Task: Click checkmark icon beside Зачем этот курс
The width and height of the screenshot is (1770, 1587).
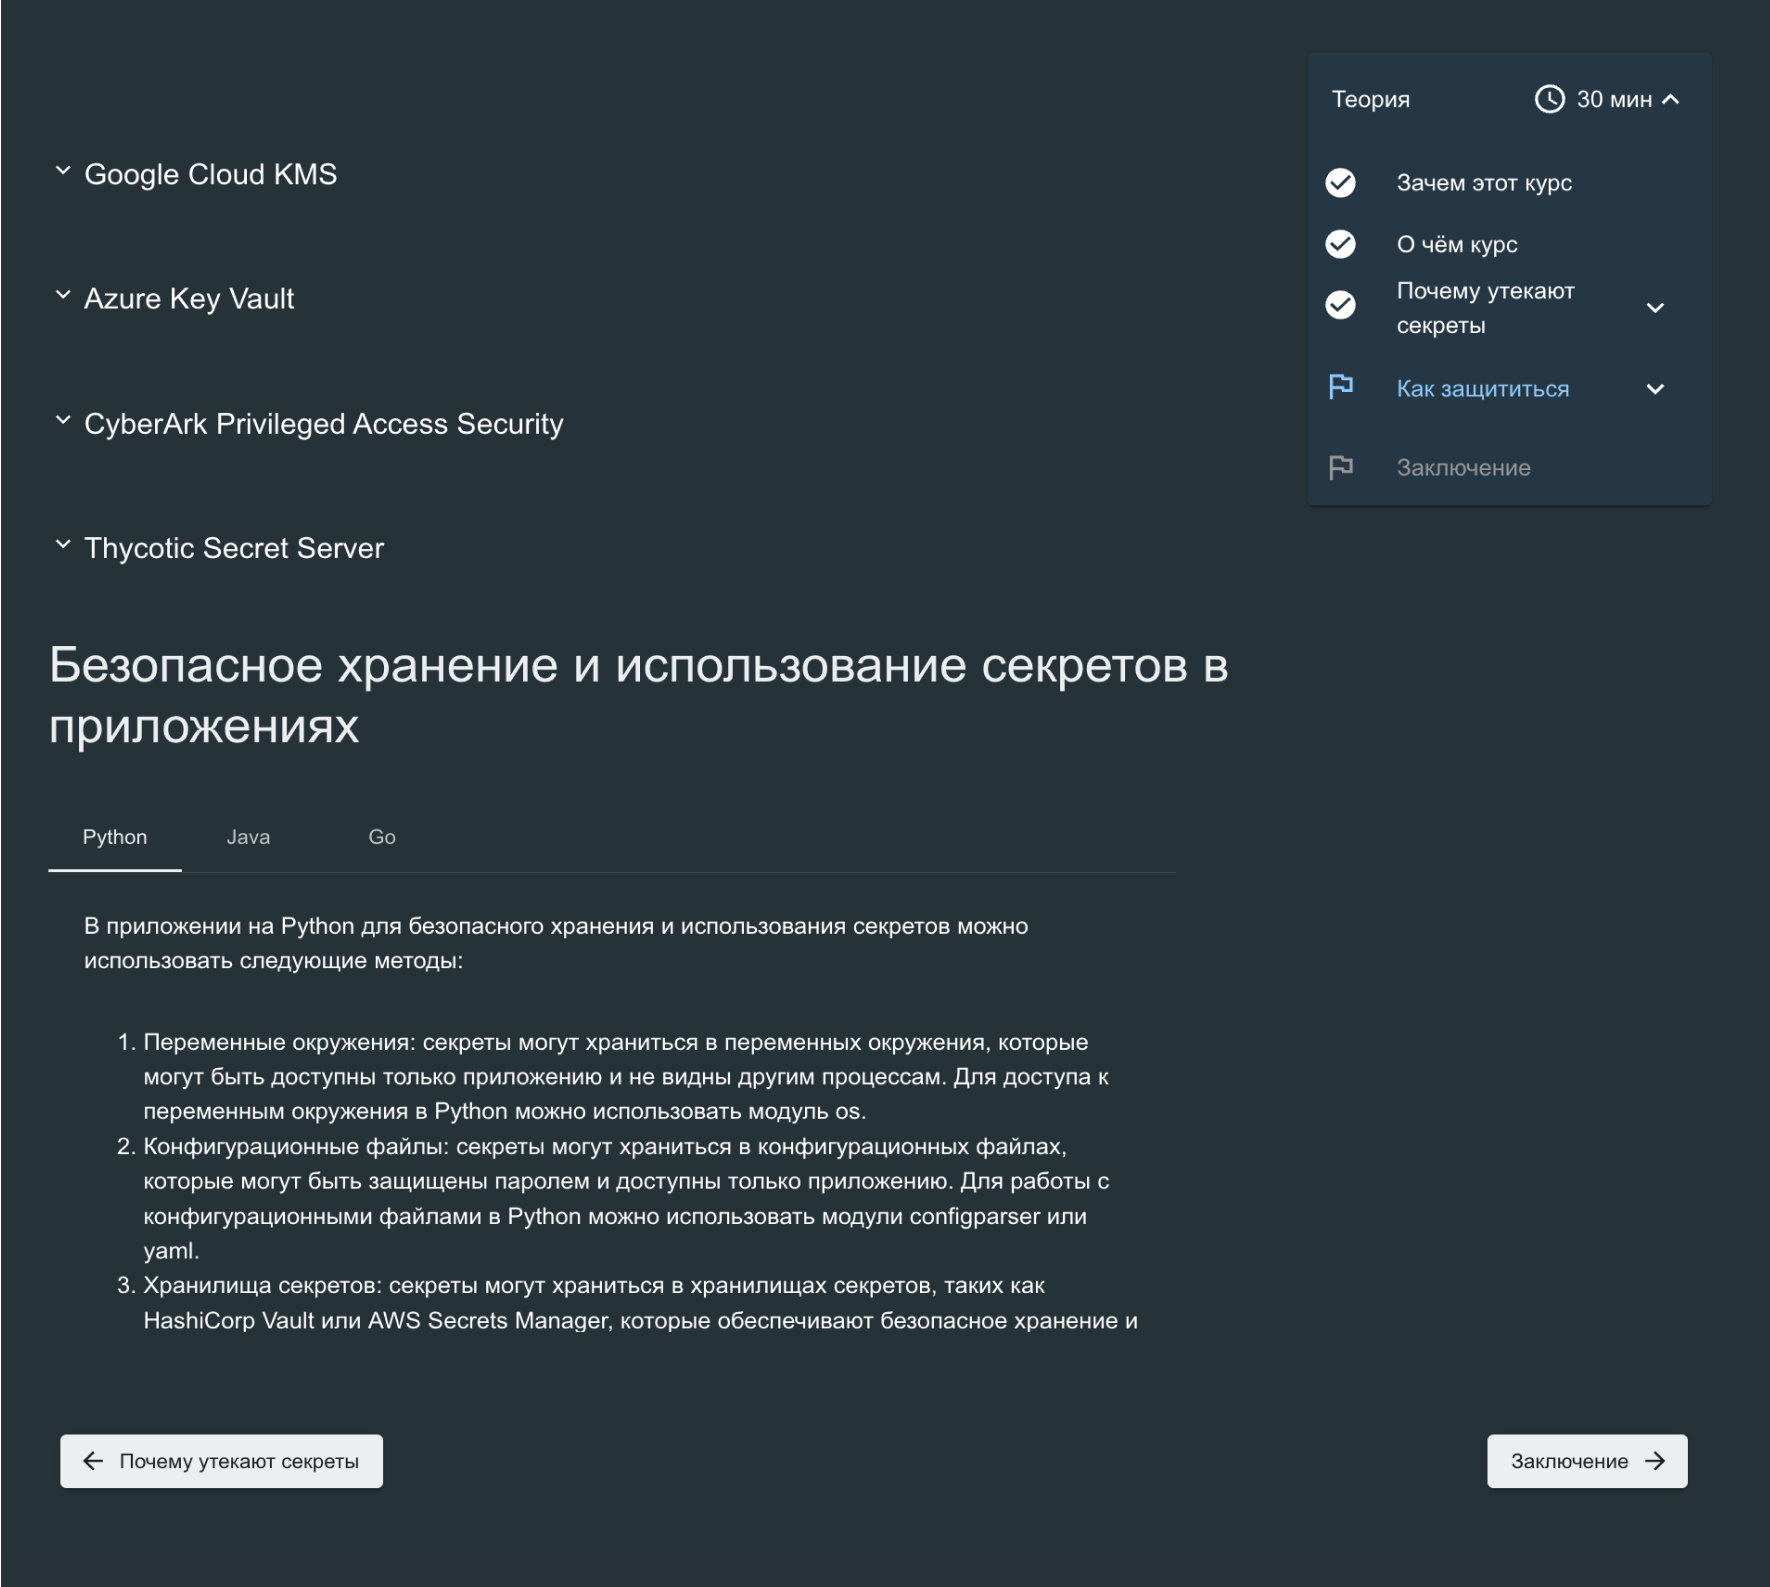Action: (x=1341, y=183)
